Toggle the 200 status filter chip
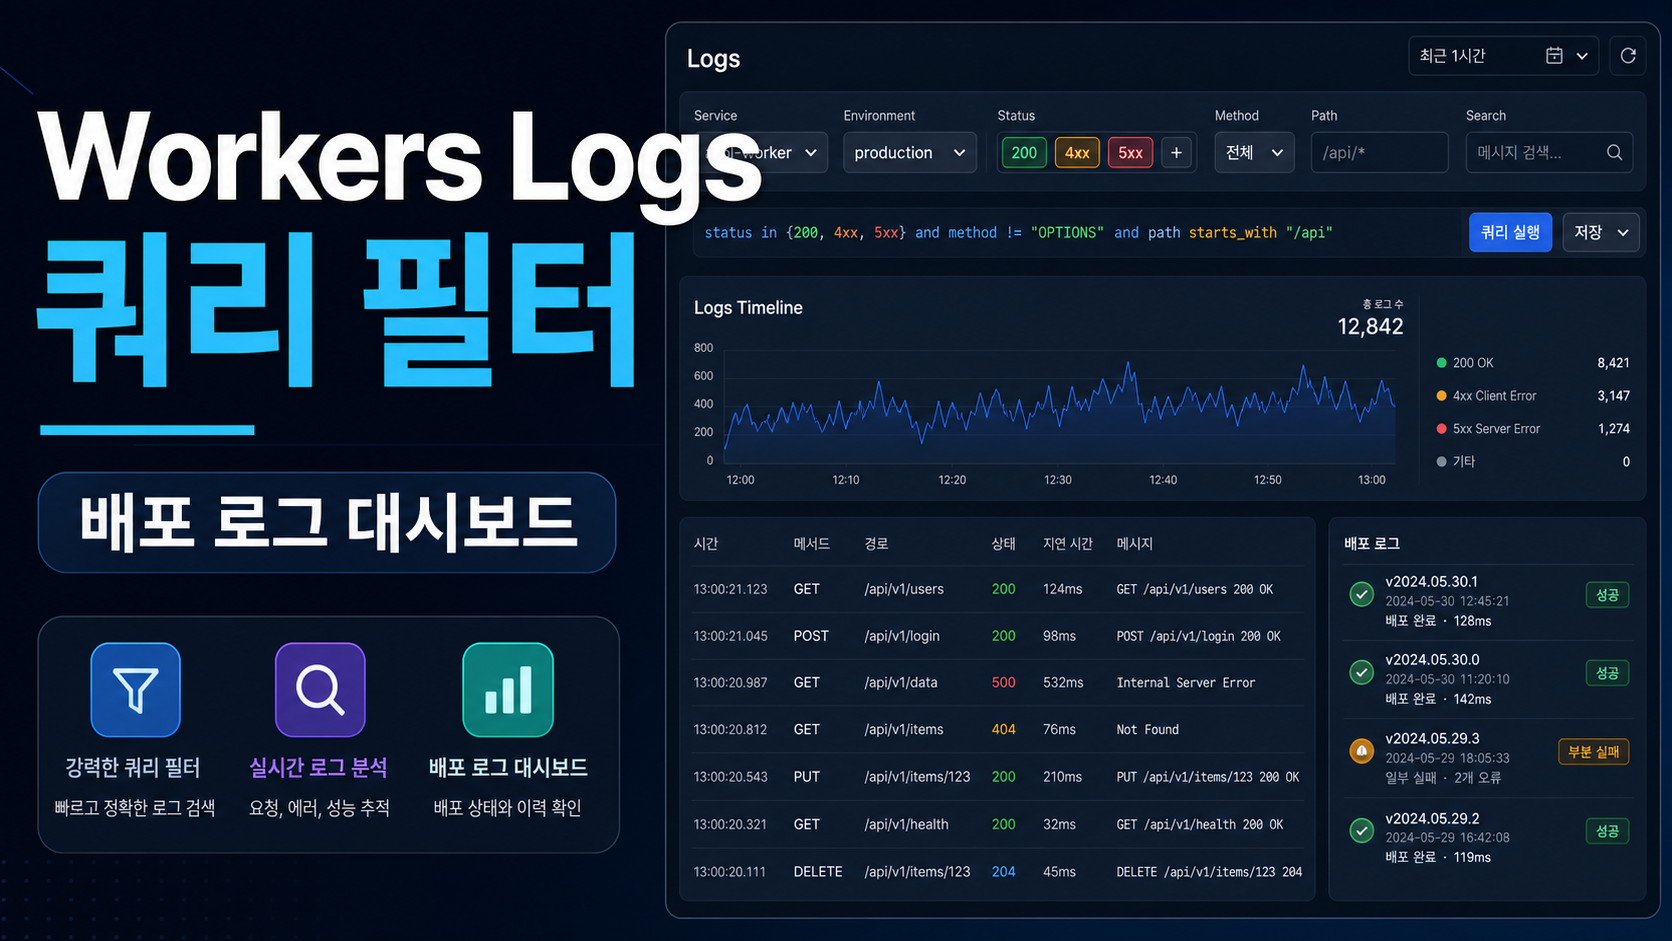Image resolution: width=1672 pixels, height=941 pixels. coord(1024,153)
